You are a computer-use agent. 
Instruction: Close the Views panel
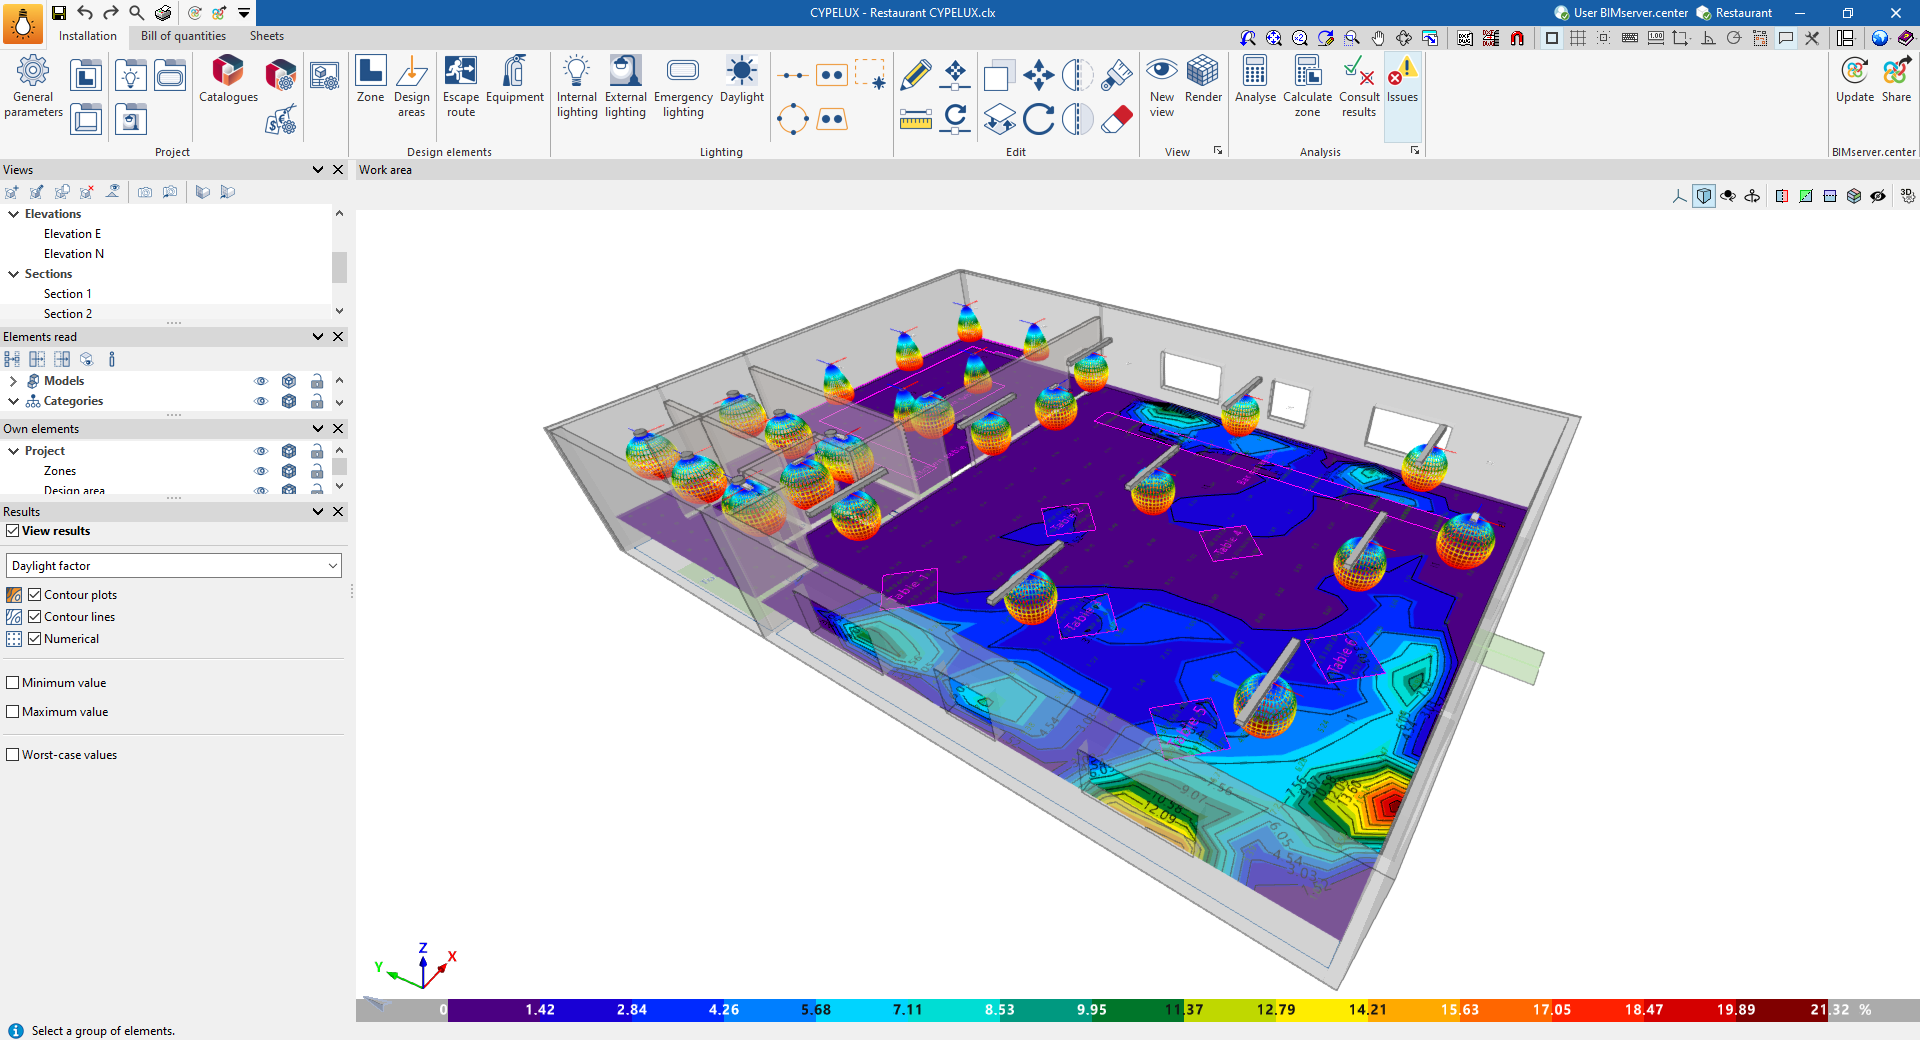(338, 170)
